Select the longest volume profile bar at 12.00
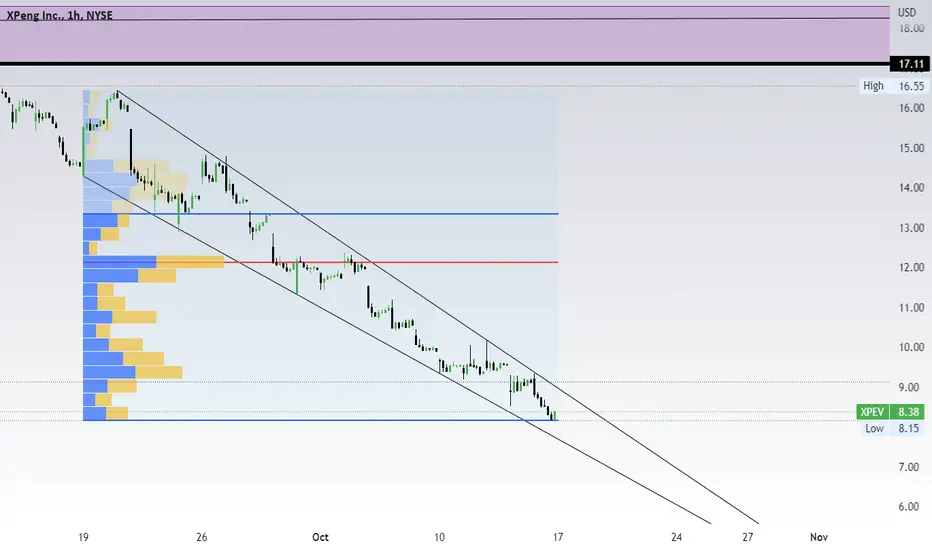This screenshot has width=932, height=550. click(153, 262)
